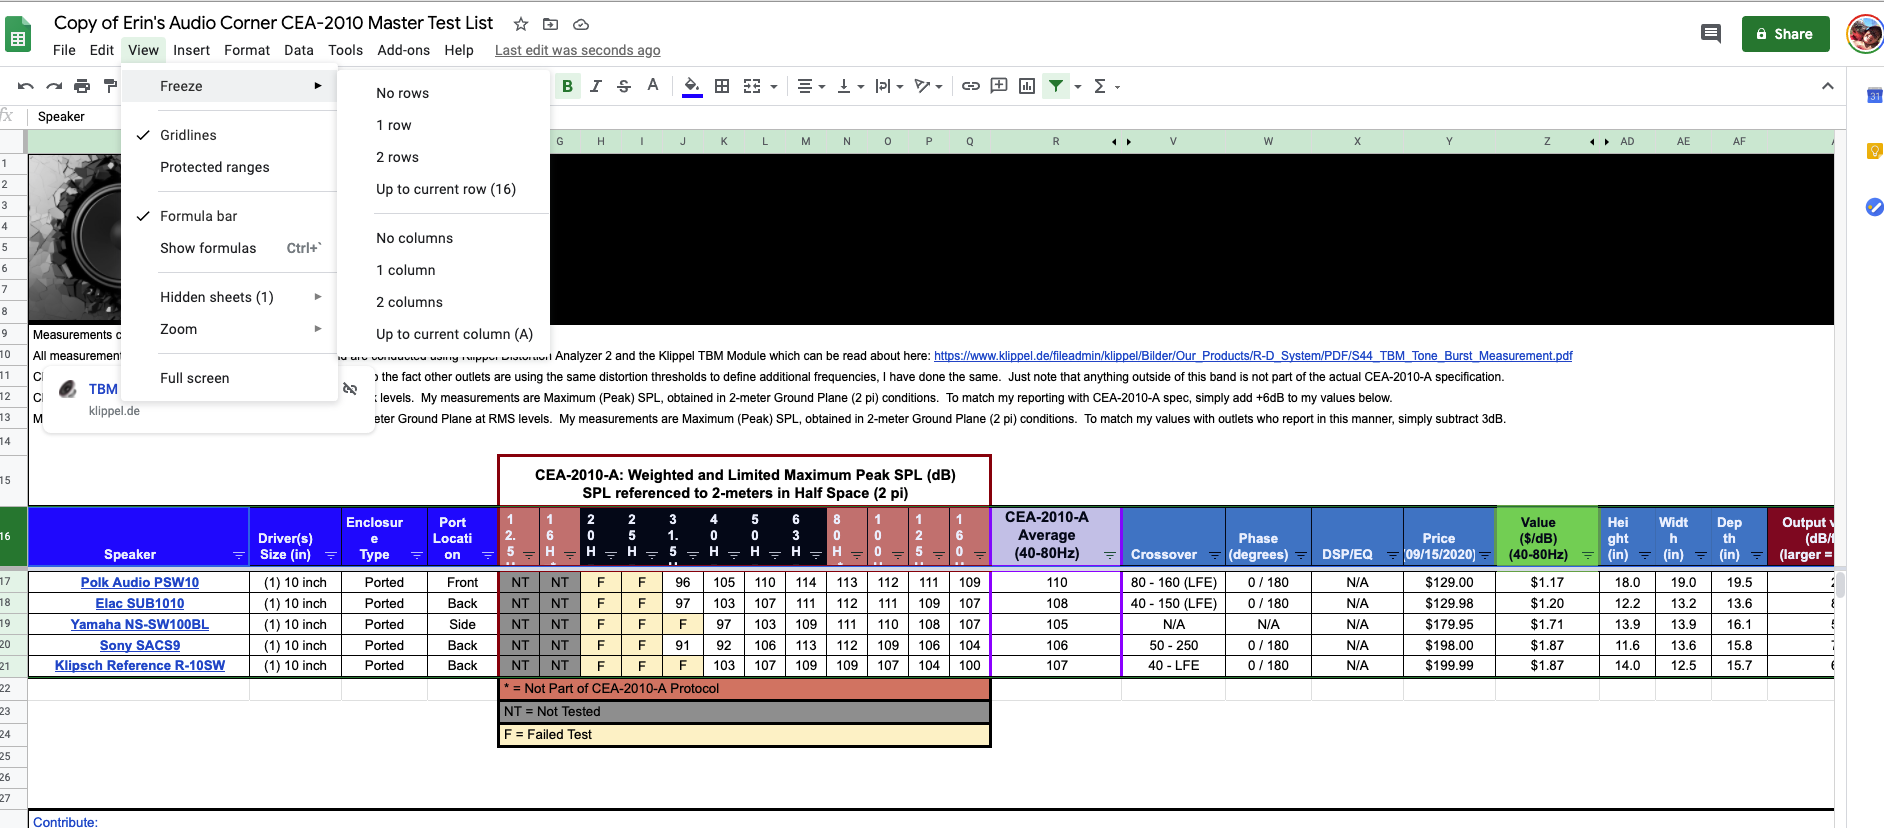Toggle the green filter funnel button
This screenshot has height=828, width=1884.
click(1056, 86)
